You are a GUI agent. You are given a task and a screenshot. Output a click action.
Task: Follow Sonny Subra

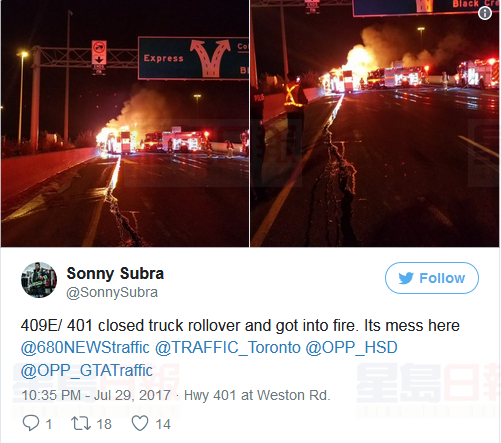tap(432, 278)
